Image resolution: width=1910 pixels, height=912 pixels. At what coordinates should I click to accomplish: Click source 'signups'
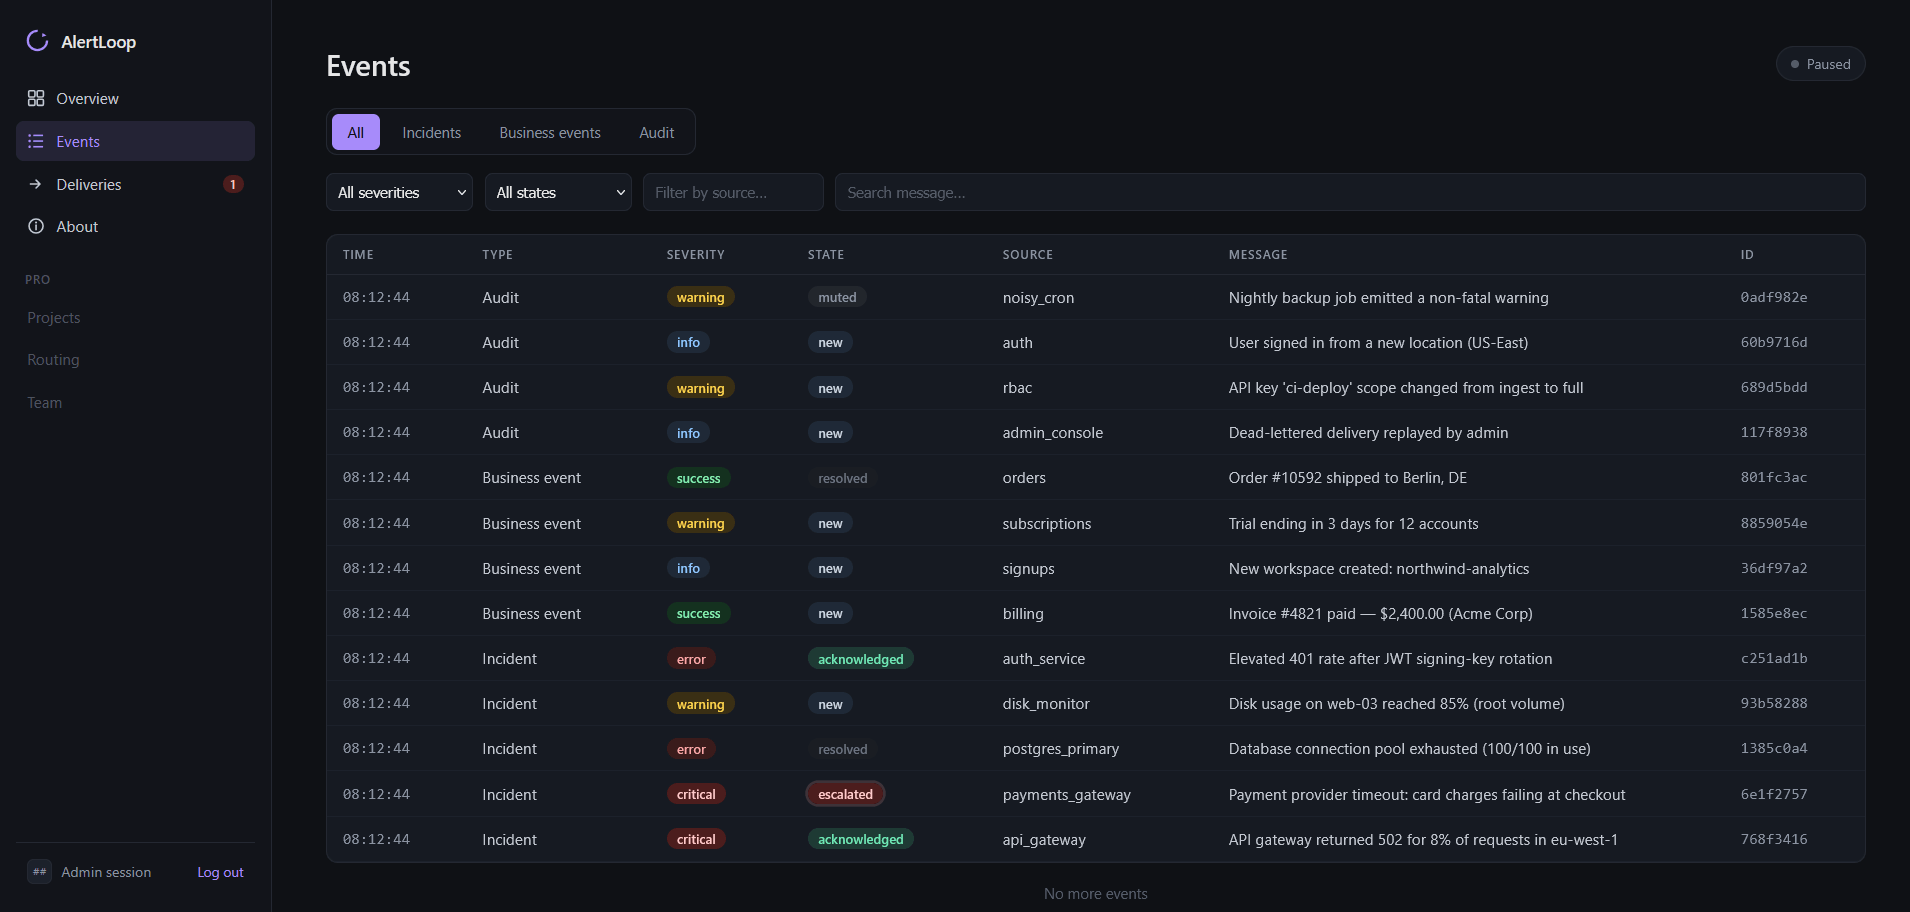point(1028,568)
